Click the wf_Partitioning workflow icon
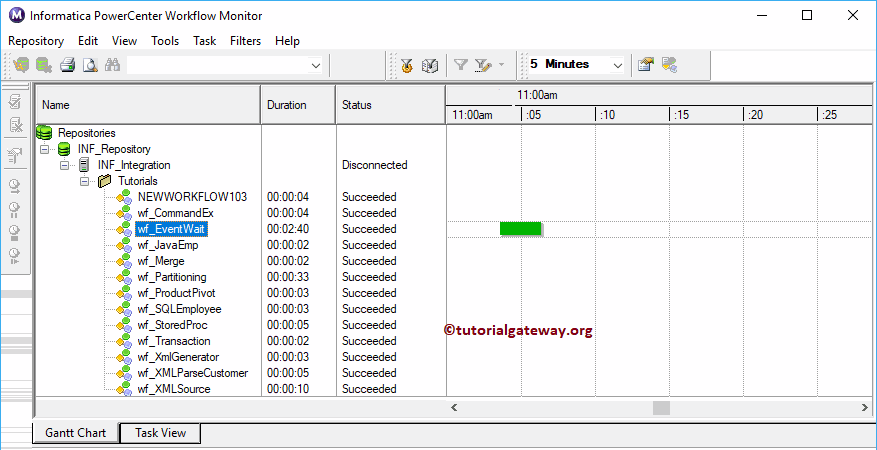The image size is (877, 450). 124,277
